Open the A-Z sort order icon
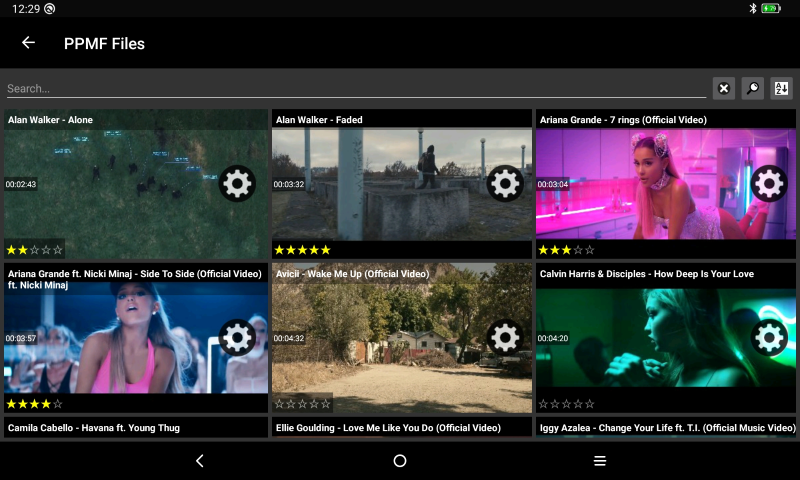This screenshot has width=800, height=480. 781,88
